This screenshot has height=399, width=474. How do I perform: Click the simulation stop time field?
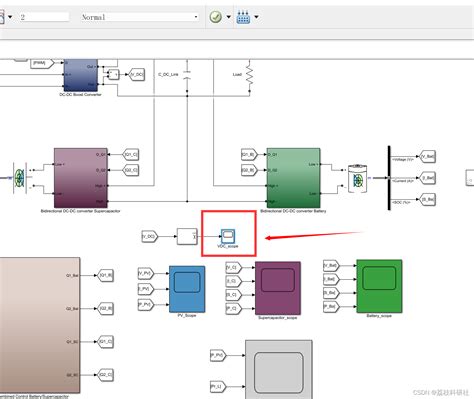pyautogui.click(x=44, y=17)
